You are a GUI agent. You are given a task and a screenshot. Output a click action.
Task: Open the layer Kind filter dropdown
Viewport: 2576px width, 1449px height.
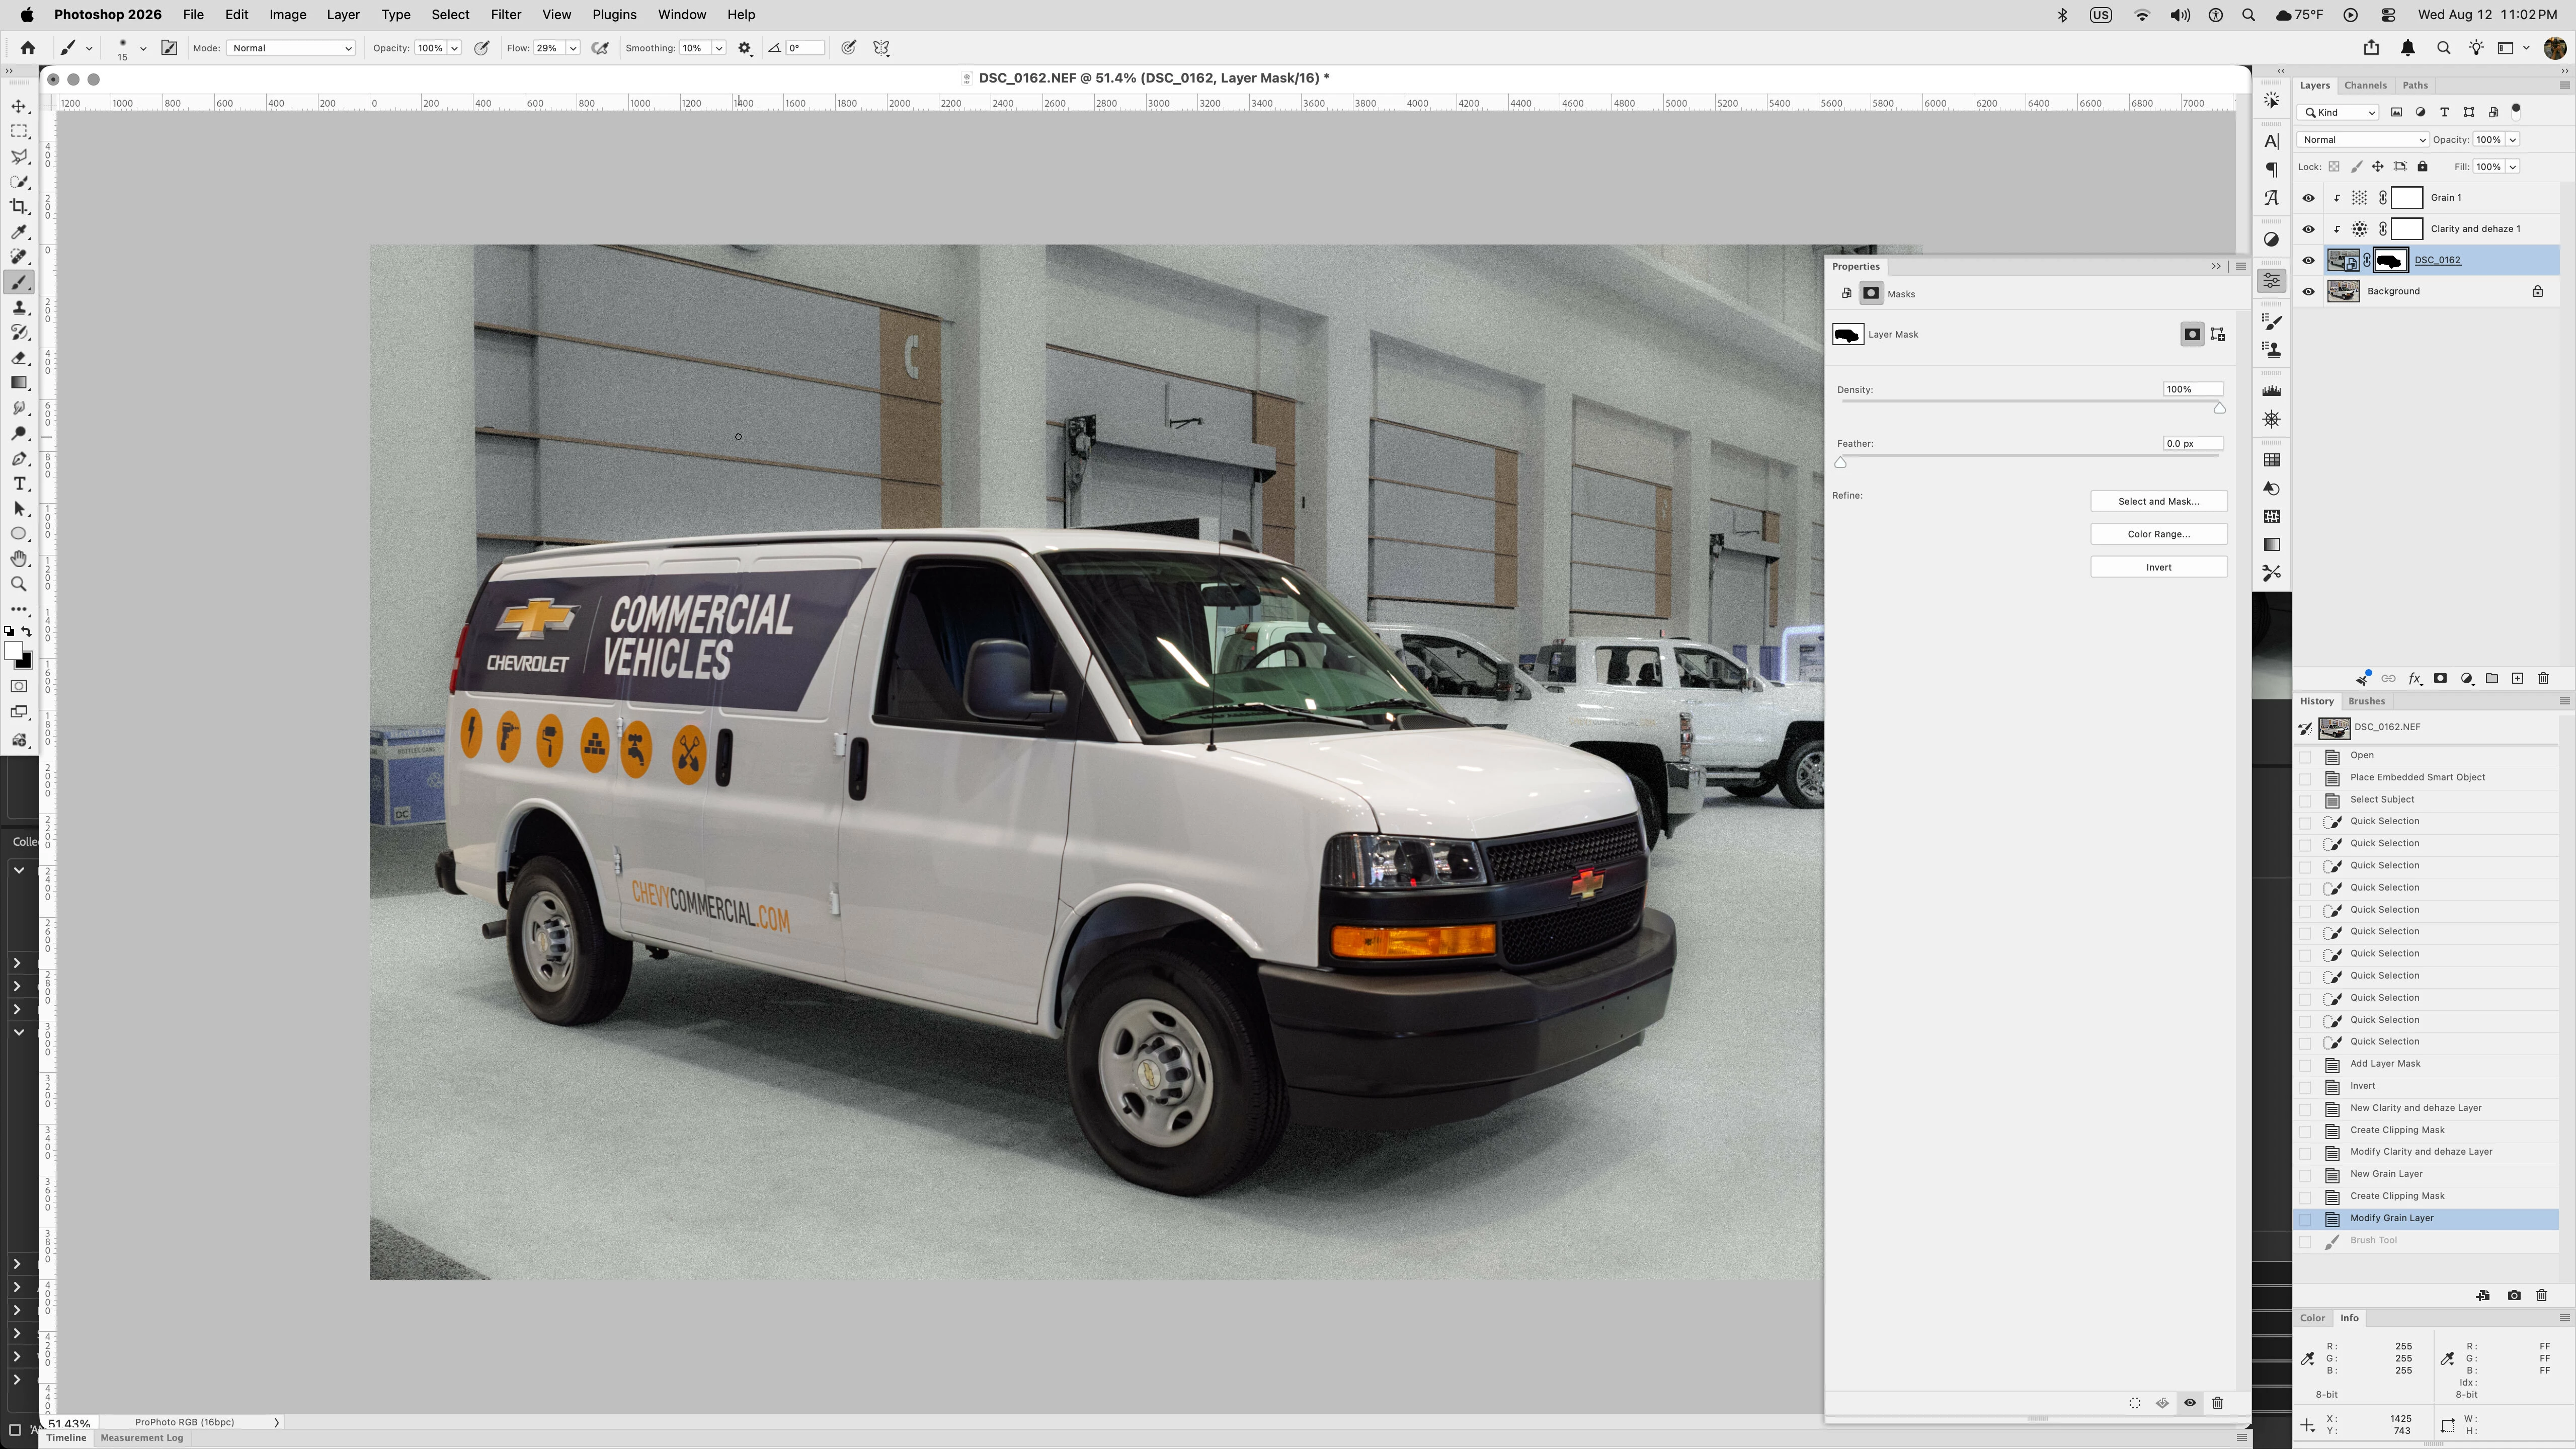(x=2338, y=112)
